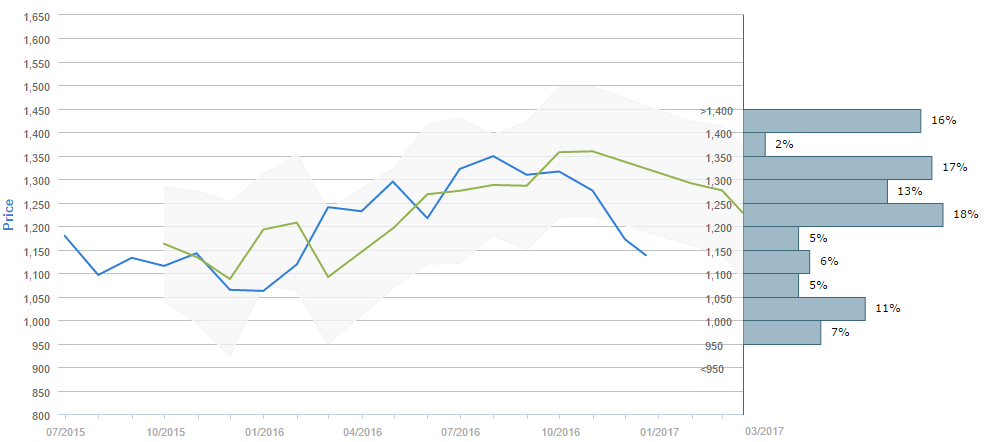Screen dimensions: 984x442
Task: Select the narrow 2% histogram bar
Action: pyautogui.click(x=755, y=144)
